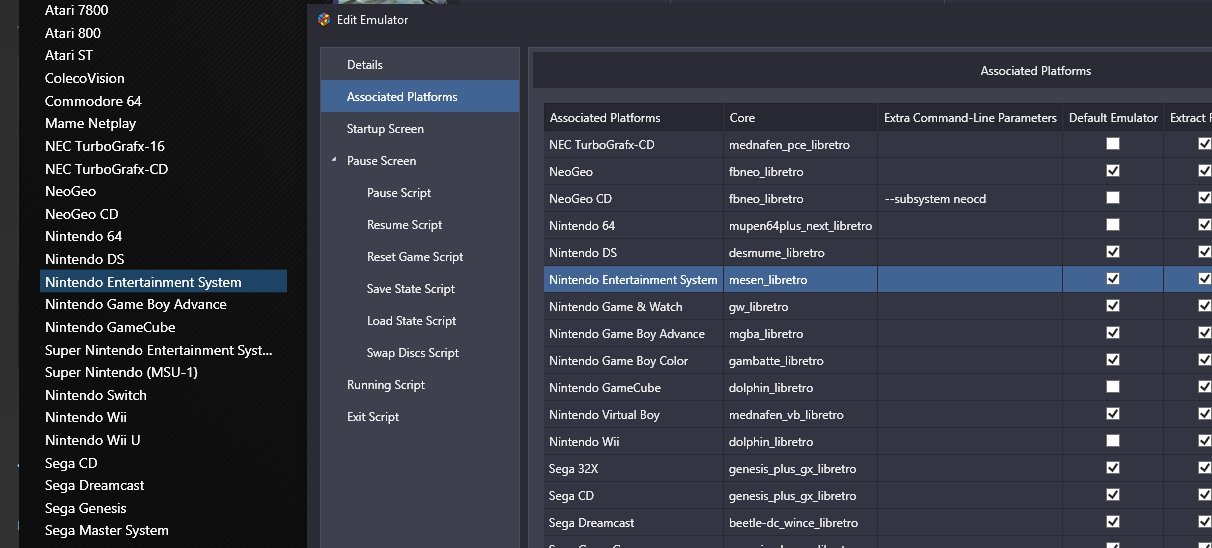
Task: Click the gw_libretro core cell
Action: [x=800, y=306]
